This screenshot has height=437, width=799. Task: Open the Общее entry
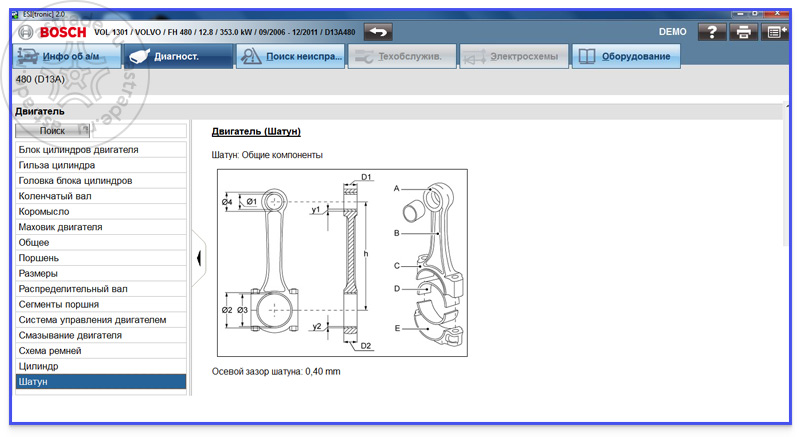101,242
